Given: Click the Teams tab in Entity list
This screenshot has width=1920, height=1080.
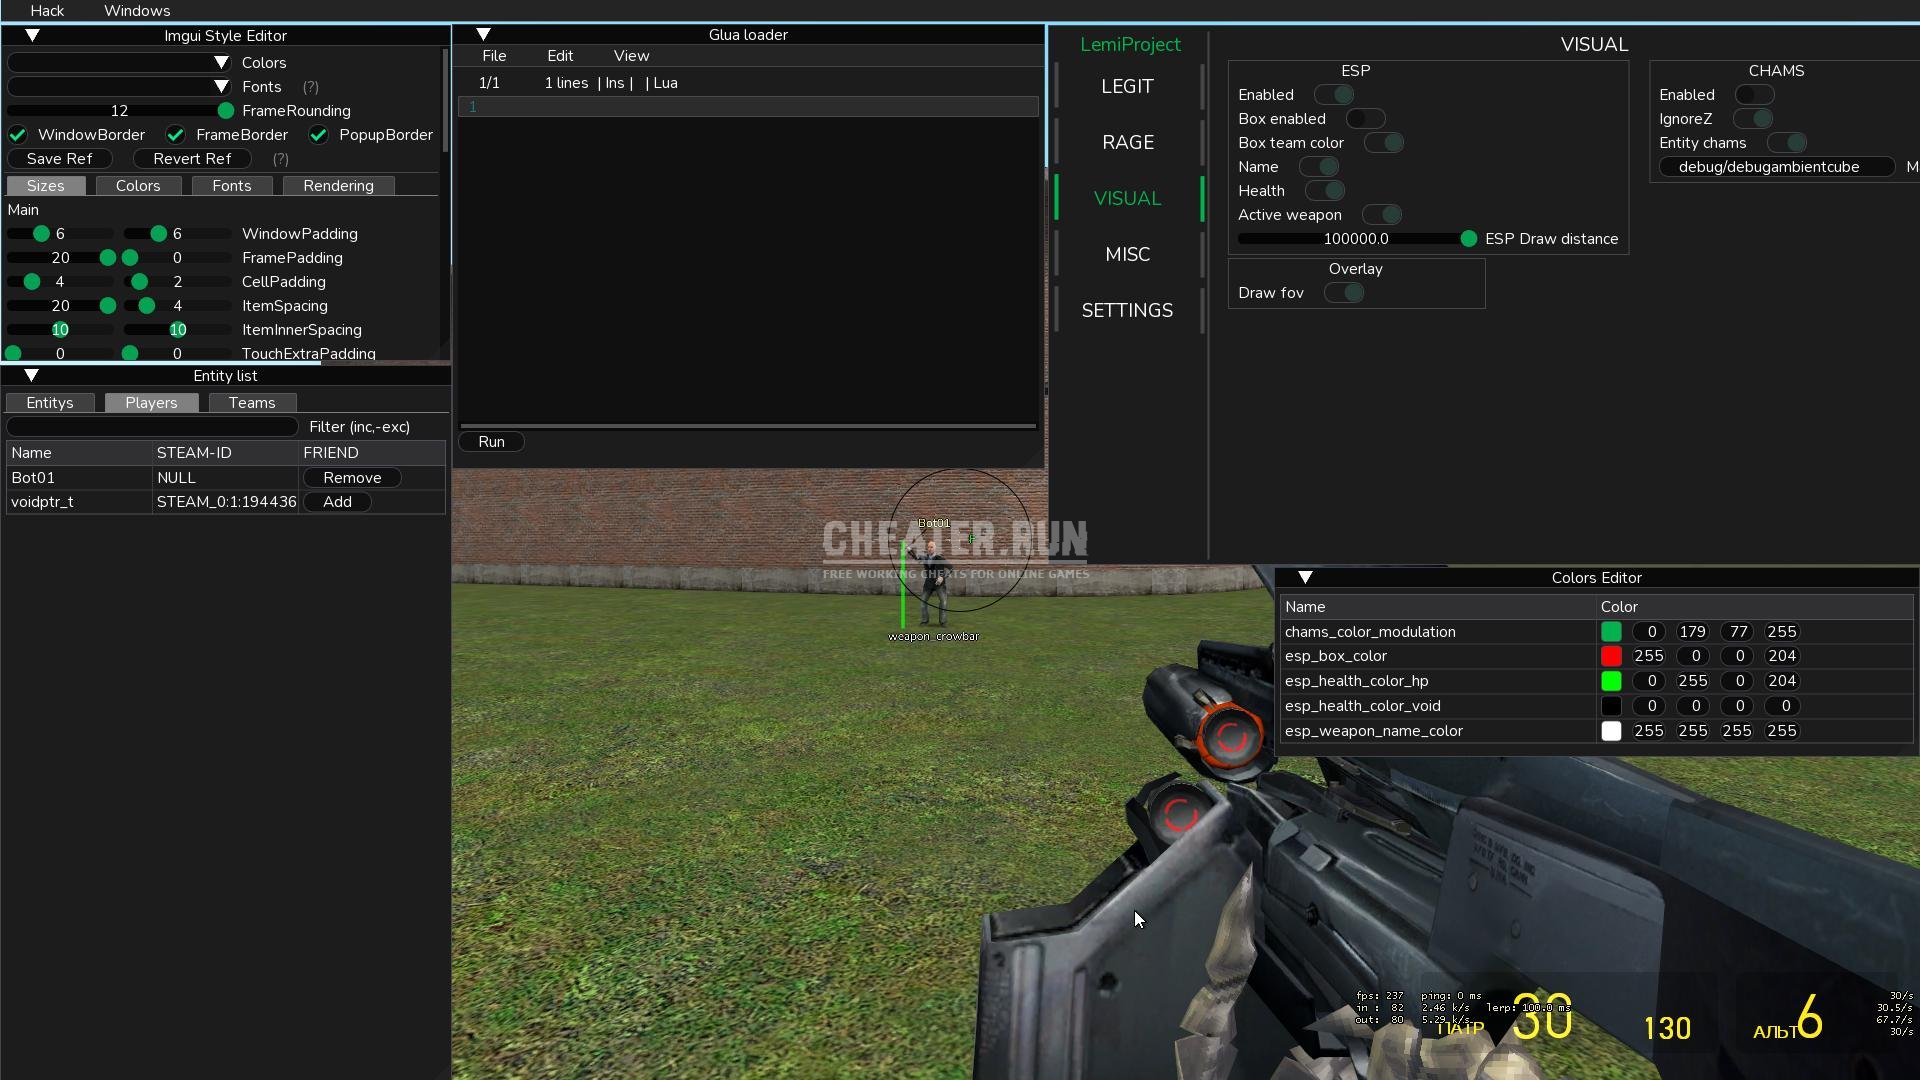Looking at the screenshot, I should pos(251,402).
